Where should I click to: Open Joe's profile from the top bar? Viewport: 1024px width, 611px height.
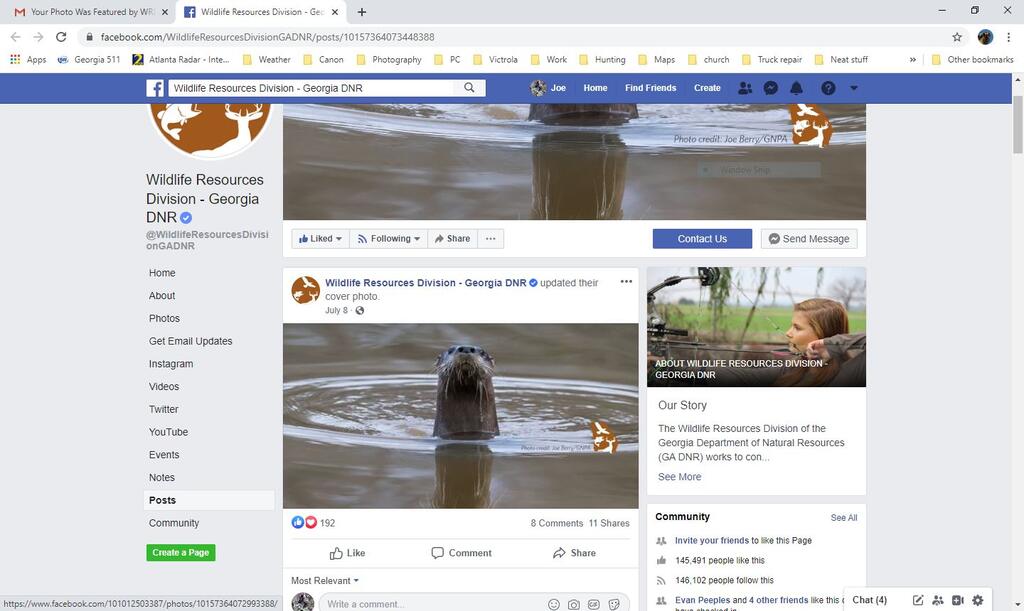pyautogui.click(x=548, y=88)
